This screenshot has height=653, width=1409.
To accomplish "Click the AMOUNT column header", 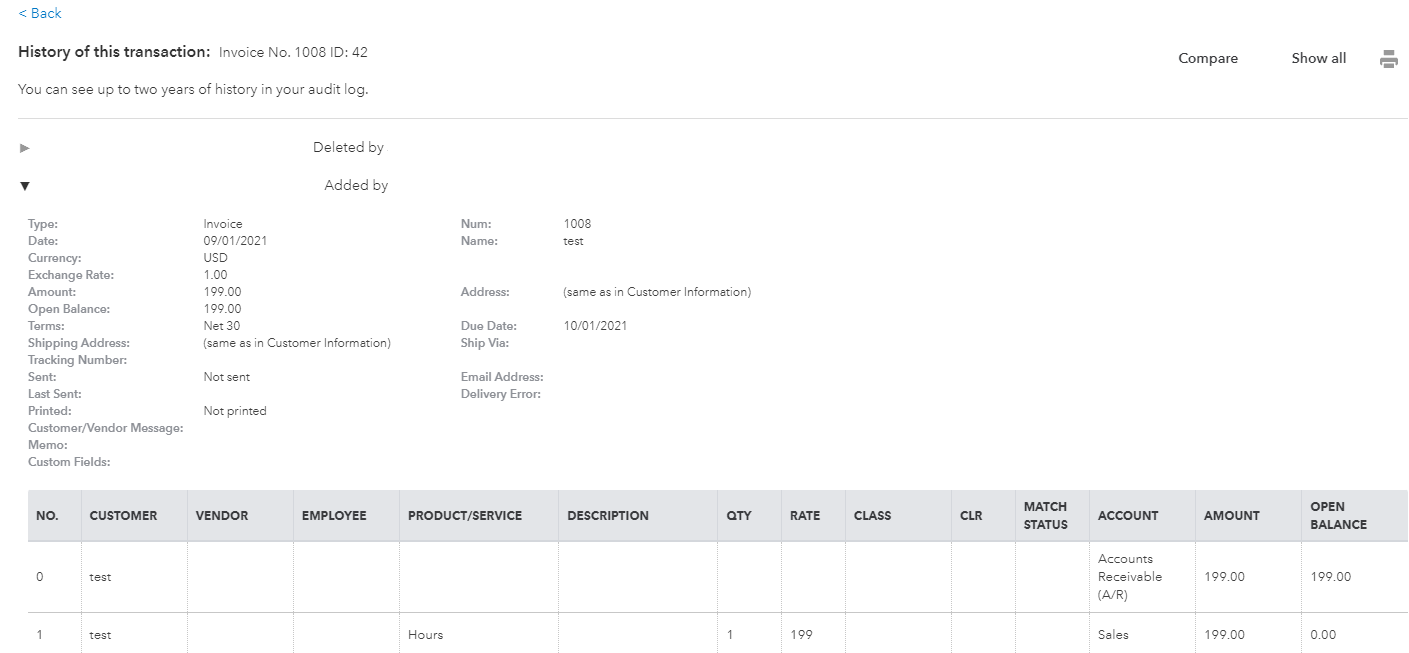I will coord(1231,516).
